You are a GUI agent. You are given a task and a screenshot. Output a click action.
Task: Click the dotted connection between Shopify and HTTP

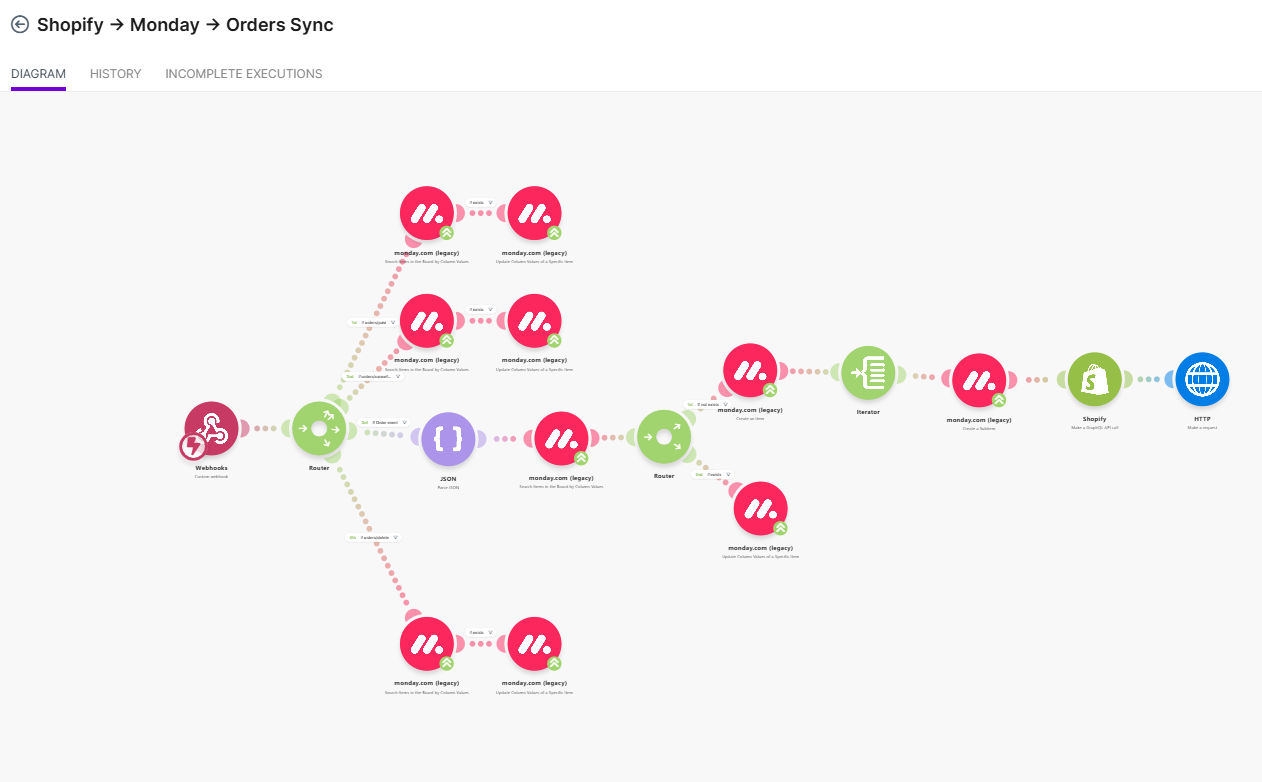coord(1149,380)
